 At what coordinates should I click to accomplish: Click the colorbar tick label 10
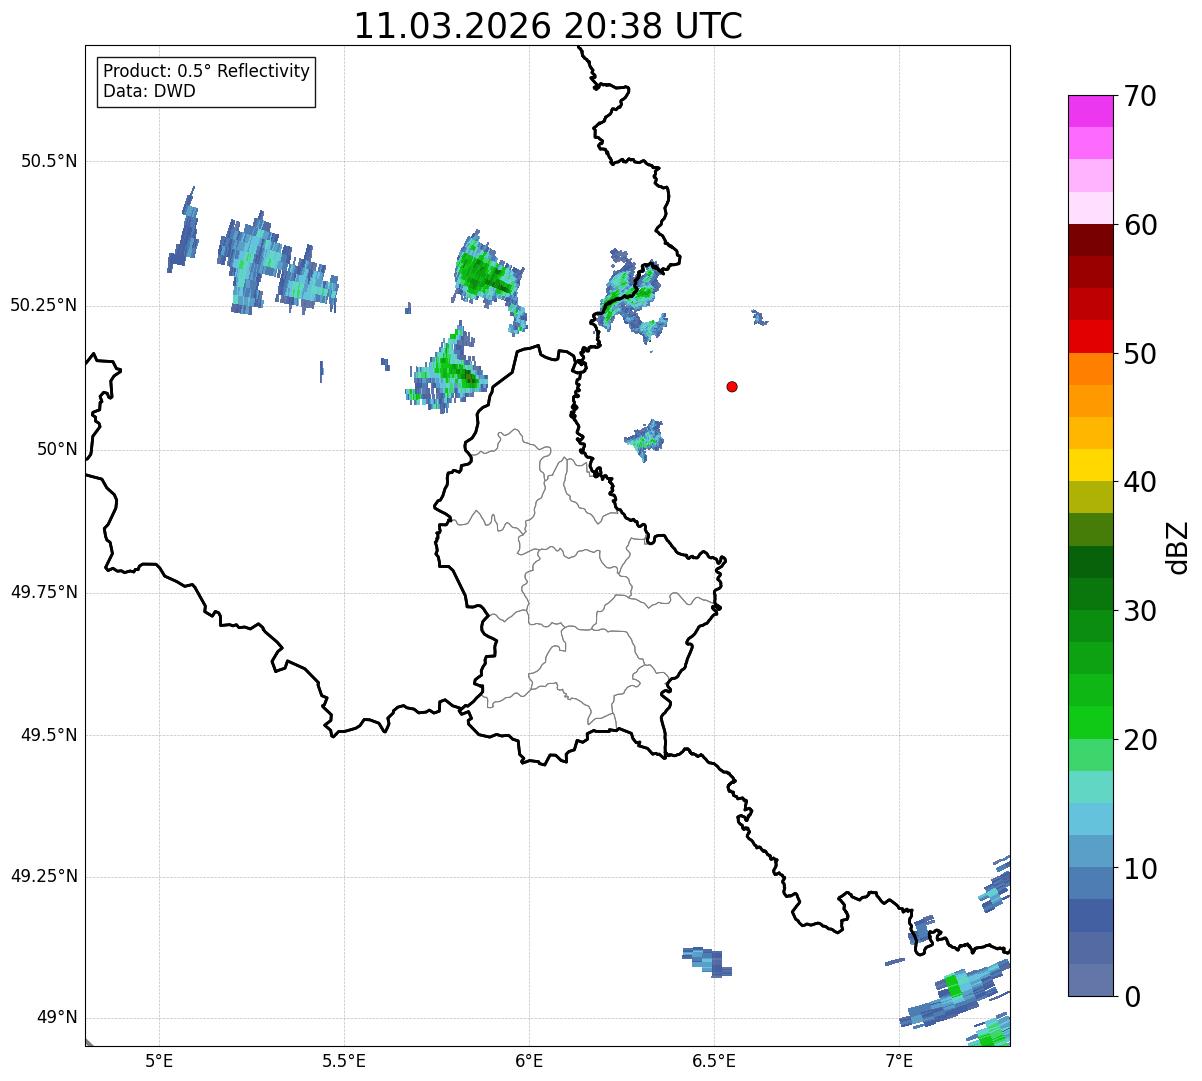coord(1140,869)
